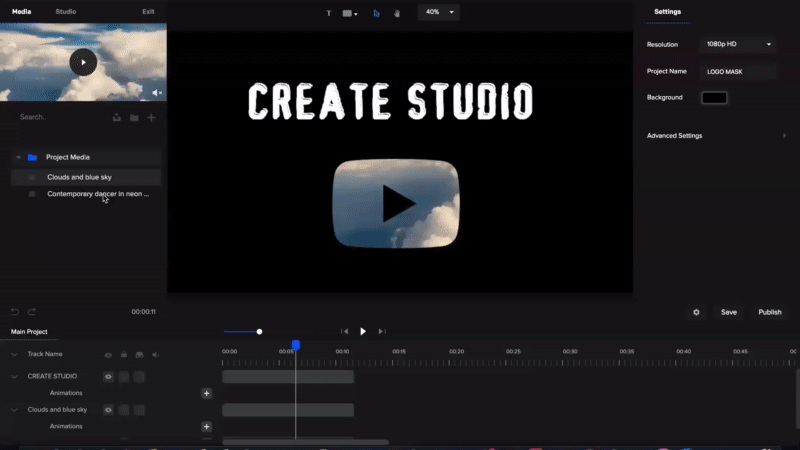Screen dimensions: 800x450
Task: Collapse all tracks via Track Name chevron
Action: (x=14, y=354)
